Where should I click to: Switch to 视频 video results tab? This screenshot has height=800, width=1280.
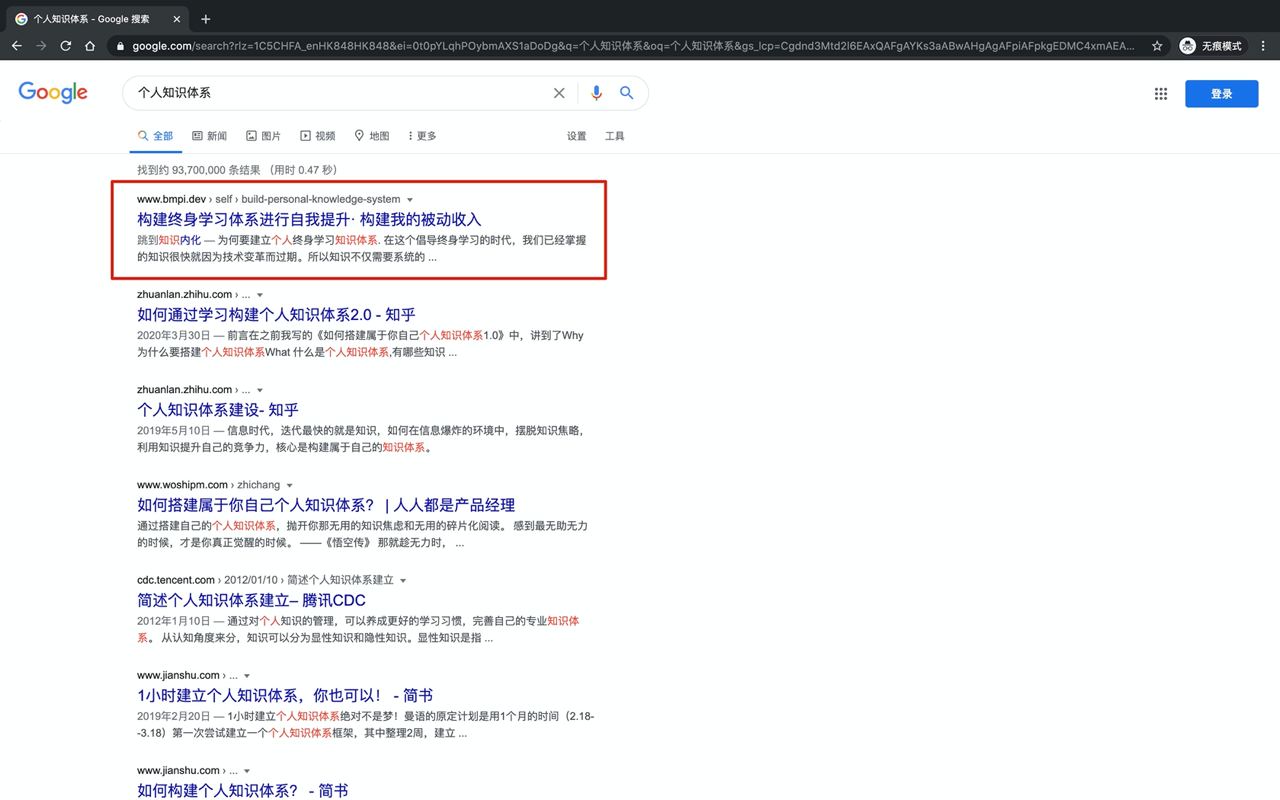[317, 136]
